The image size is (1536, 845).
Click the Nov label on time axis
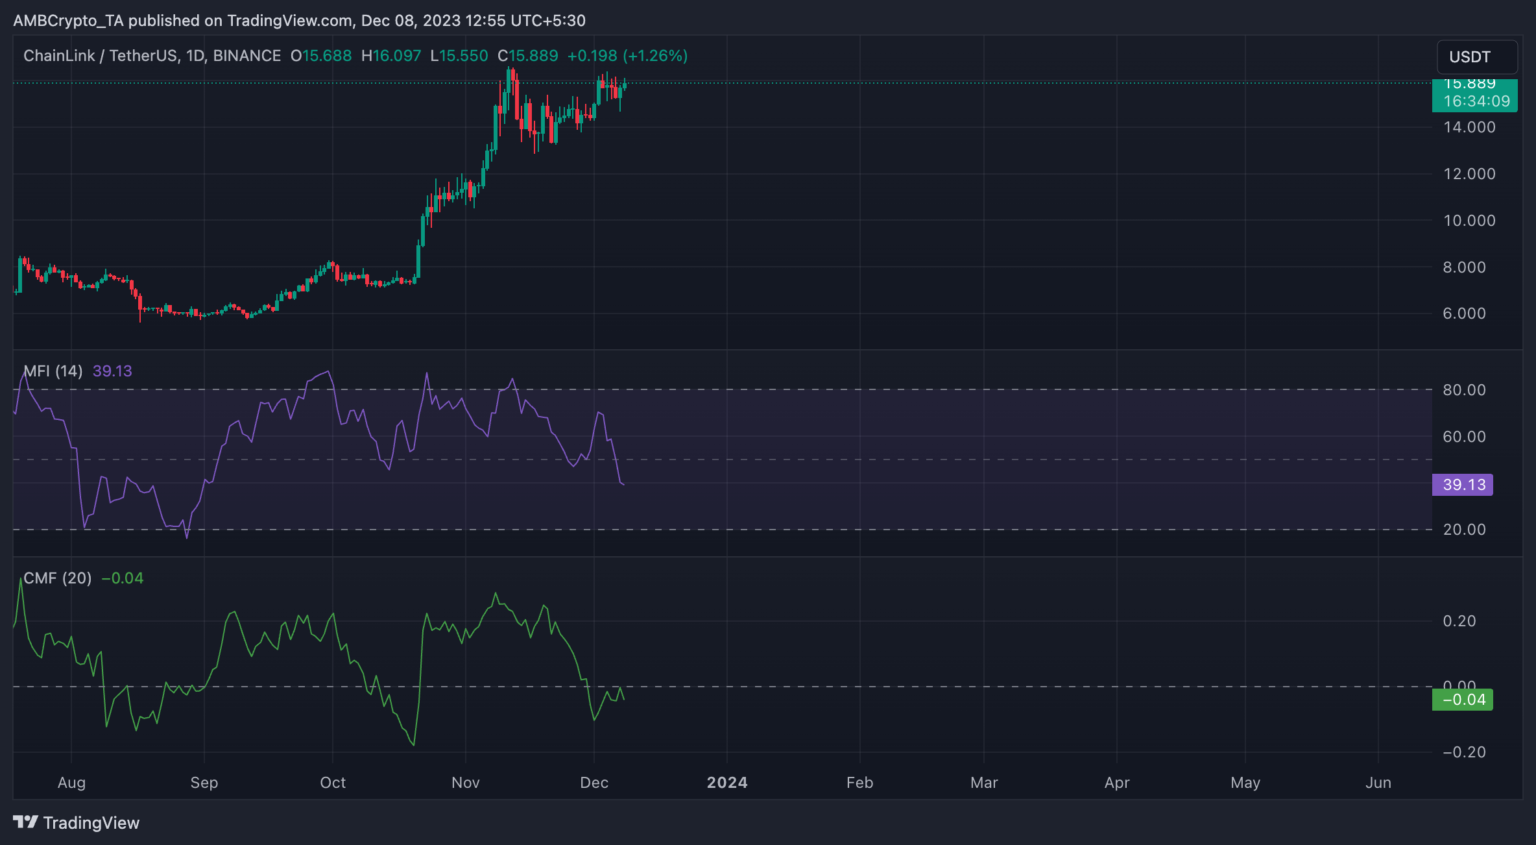point(465,782)
